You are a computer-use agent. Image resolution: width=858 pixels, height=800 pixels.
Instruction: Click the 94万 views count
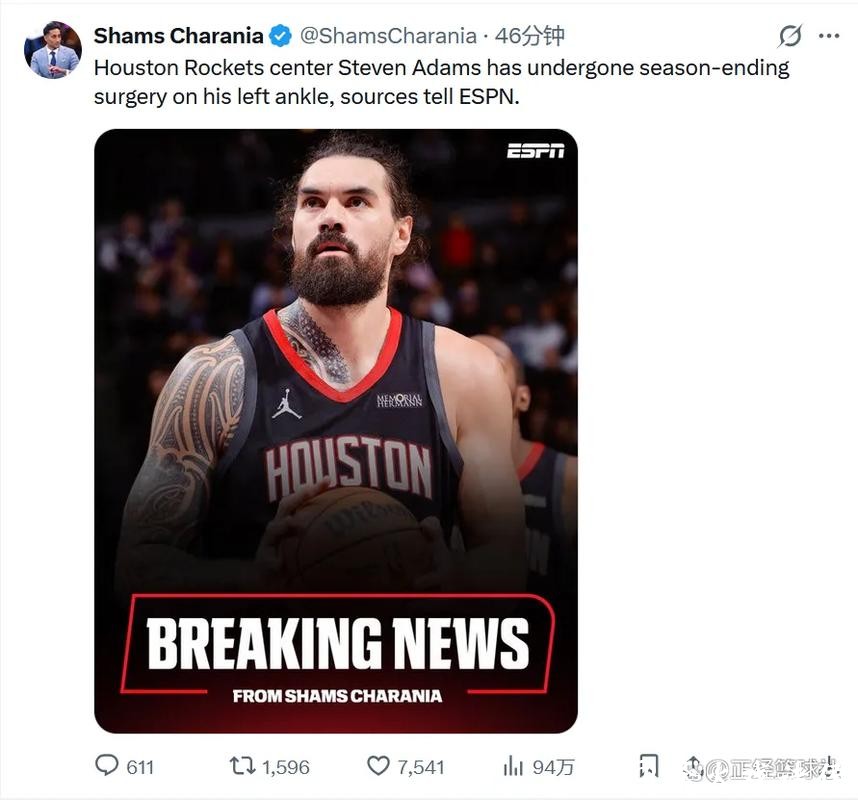point(553,767)
